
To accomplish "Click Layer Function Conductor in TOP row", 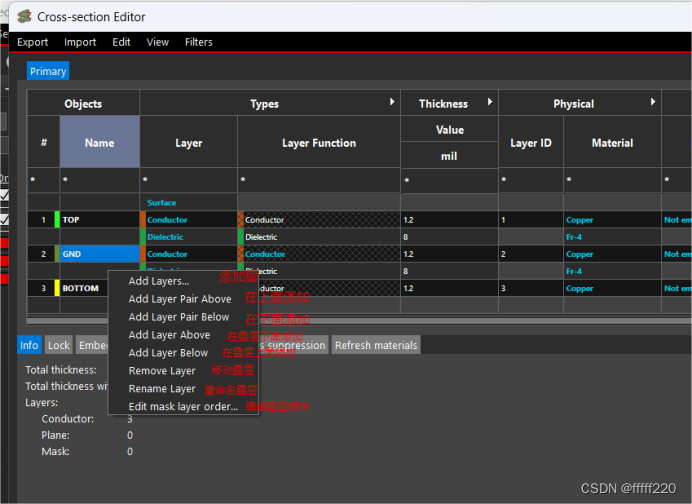I will 319,219.
